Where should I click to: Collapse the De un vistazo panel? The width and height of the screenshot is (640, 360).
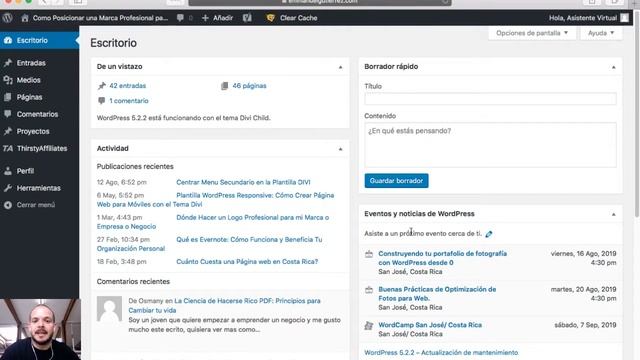(340, 67)
